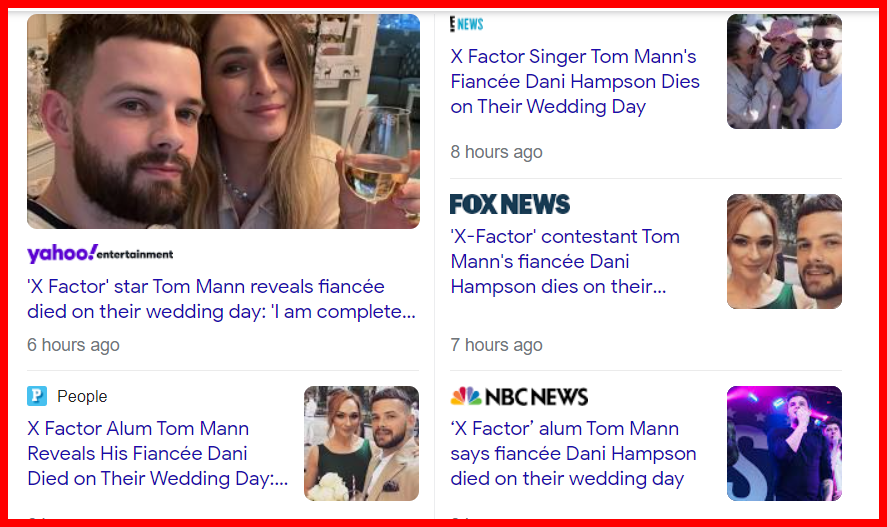Click the People magazine icon
This screenshot has height=527, width=887.
pyautogui.click(x=37, y=396)
